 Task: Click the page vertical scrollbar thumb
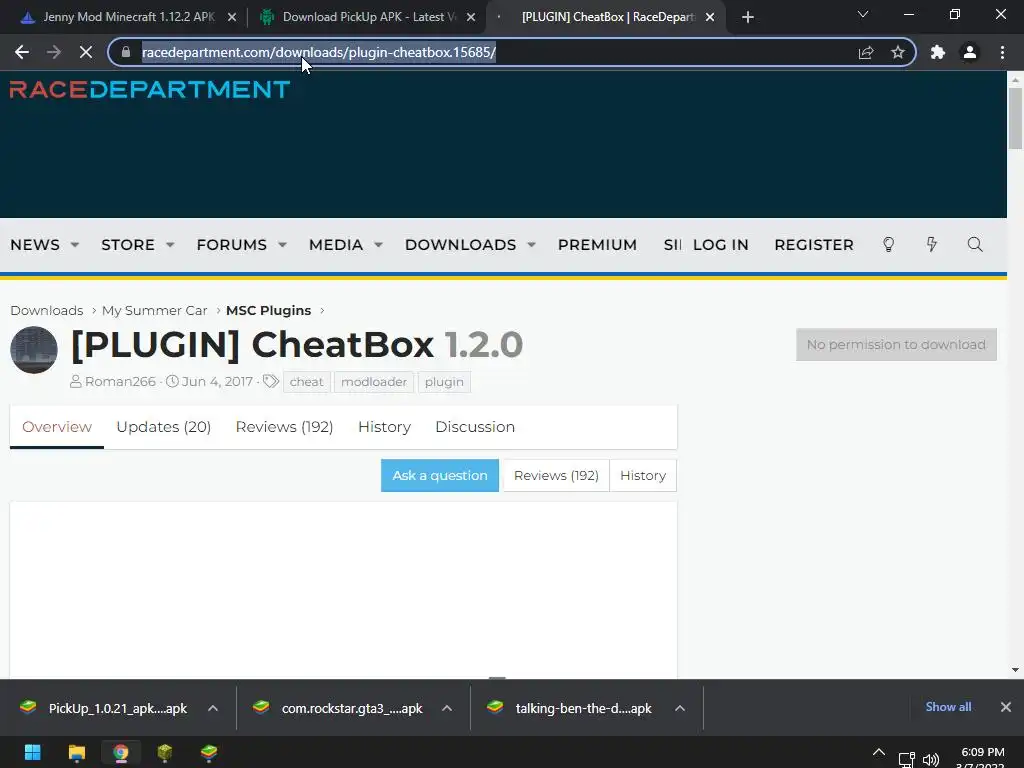click(1015, 118)
